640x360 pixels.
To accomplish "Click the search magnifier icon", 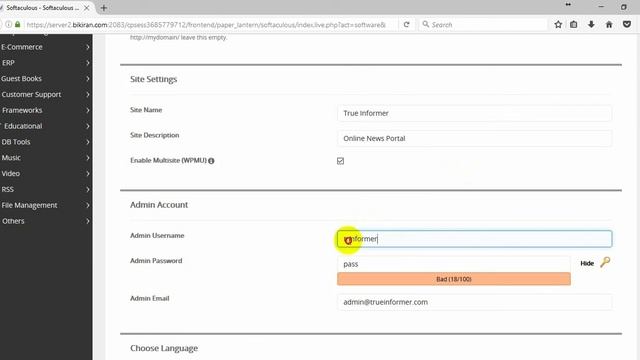I will tap(426, 24).
